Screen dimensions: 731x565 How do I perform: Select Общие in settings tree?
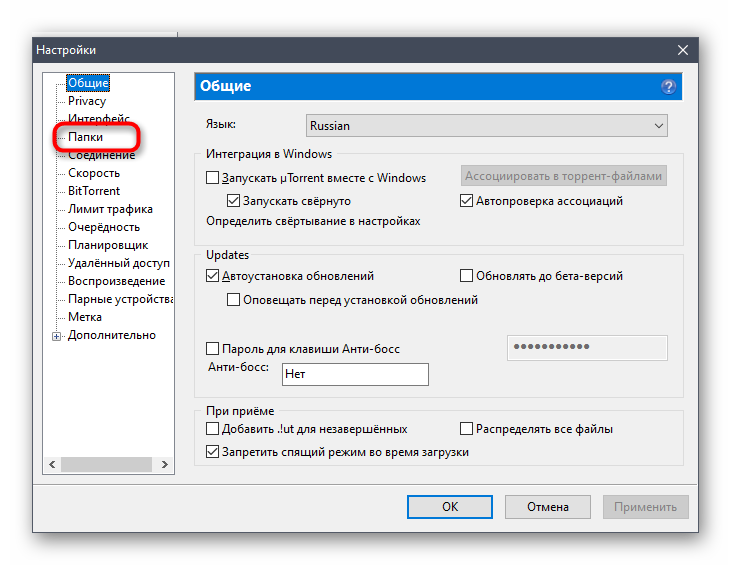coord(88,83)
